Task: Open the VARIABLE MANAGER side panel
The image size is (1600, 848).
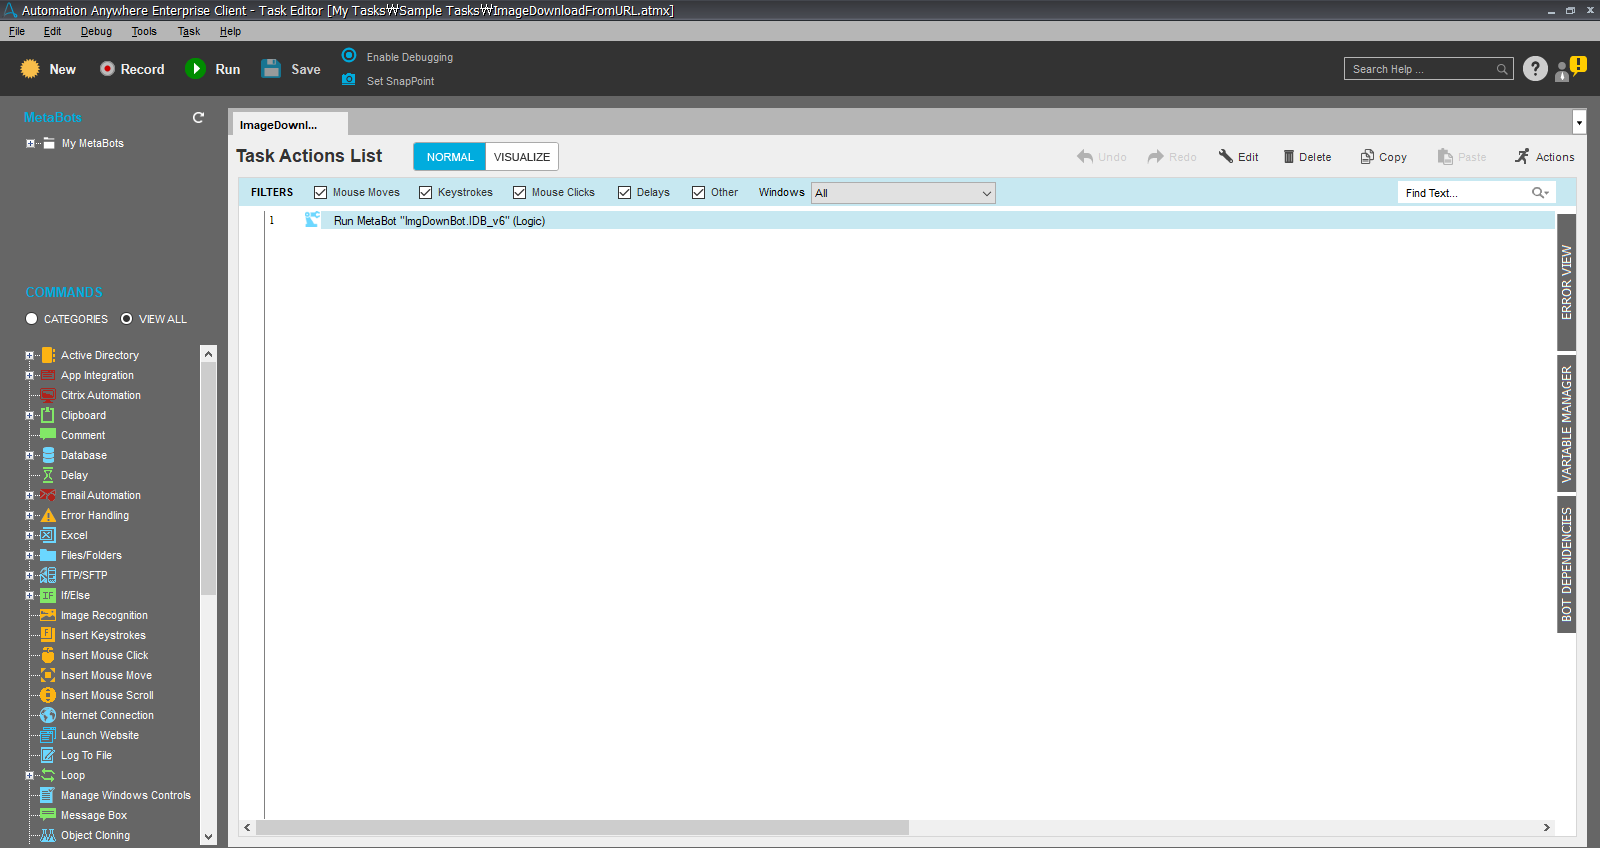Action: (x=1567, y=424)
